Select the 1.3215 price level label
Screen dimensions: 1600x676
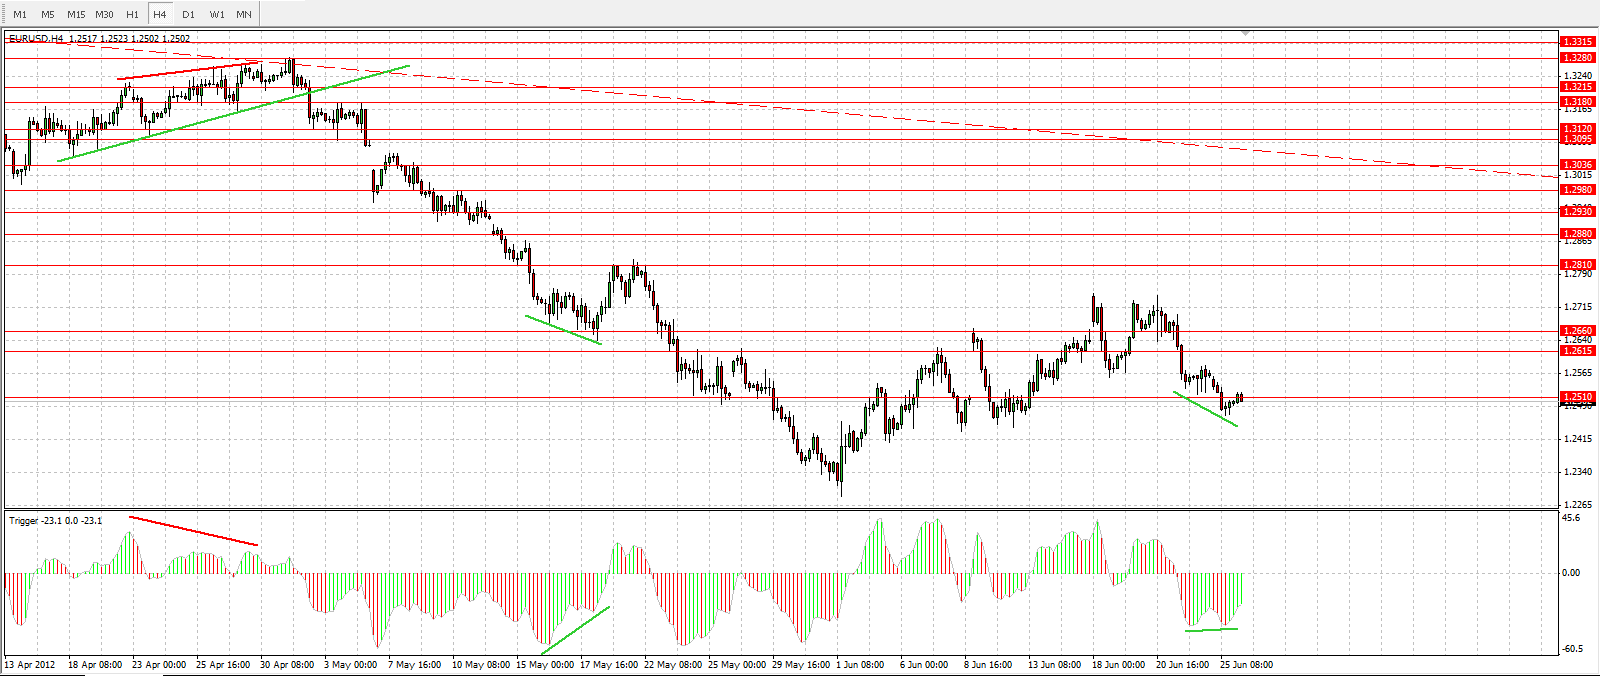[x=1578, y=87]
